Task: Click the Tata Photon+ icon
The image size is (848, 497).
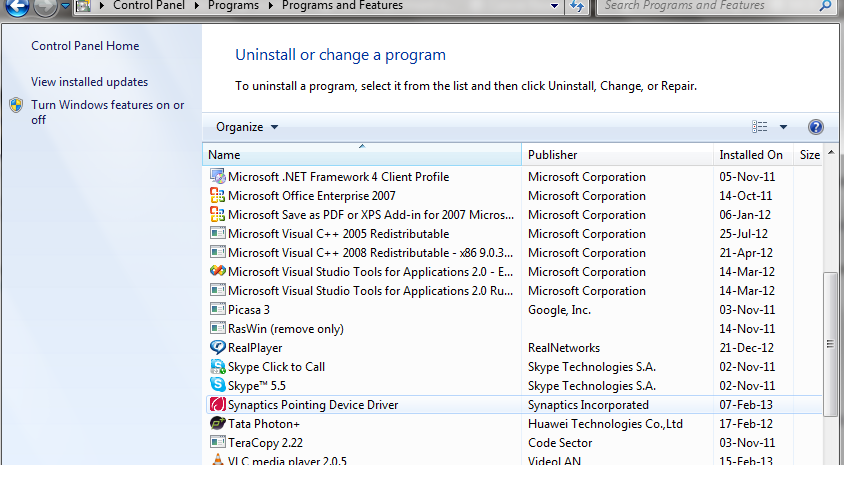Action: click(x=218, y=424)
